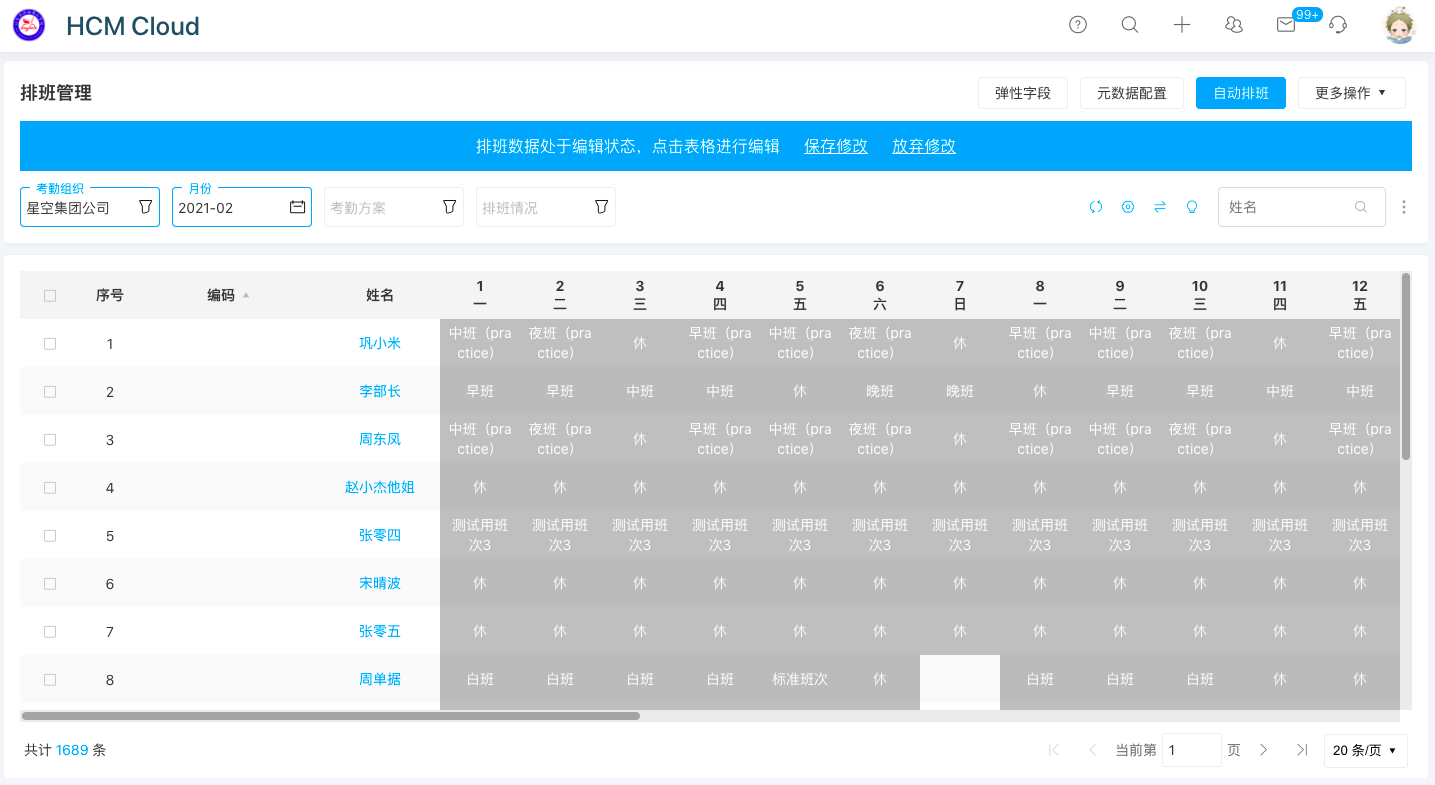The width and height of the screenshot is (1435, 785).
Task: Click filter funnel in 考勤组织 field
Action: [145, 206]
